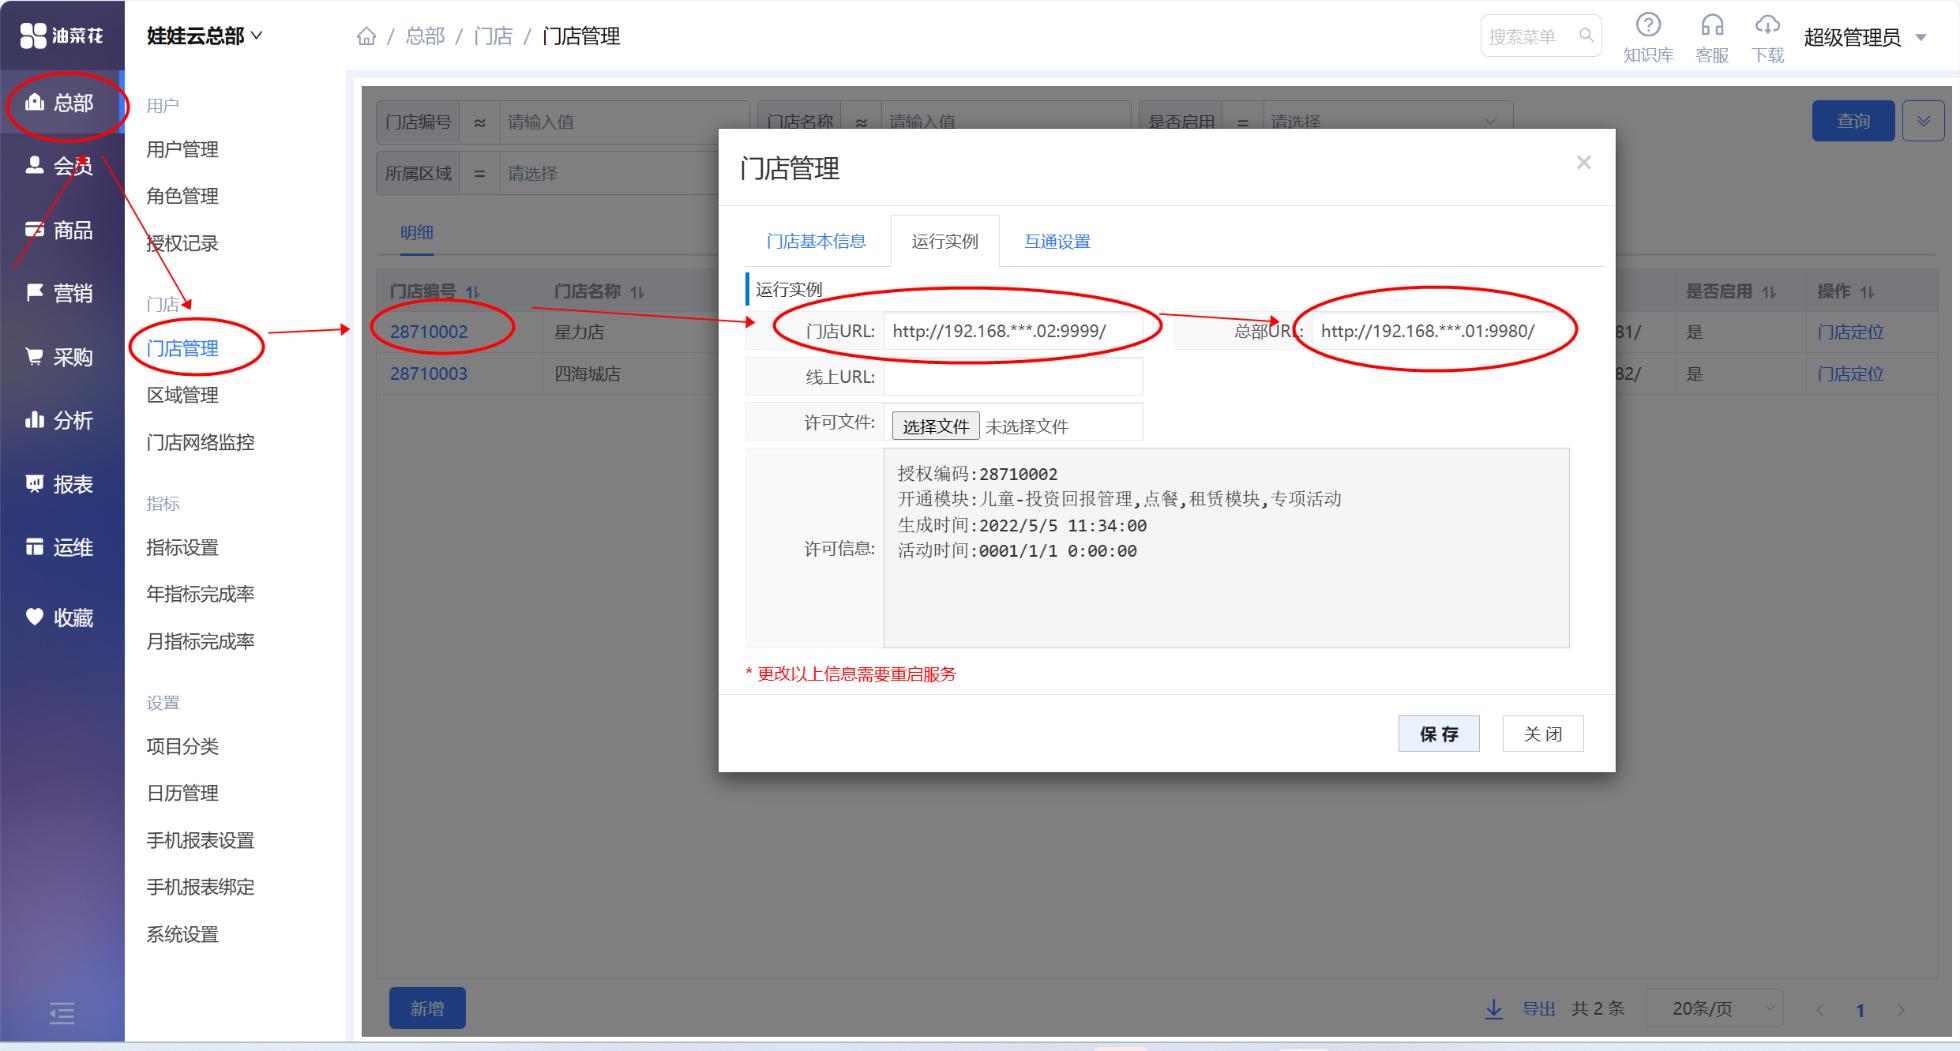The width and height of the screenshot is (1960, 1051).
Task: Open the 下载 cloud download icon
Action: pos(1768,38)
